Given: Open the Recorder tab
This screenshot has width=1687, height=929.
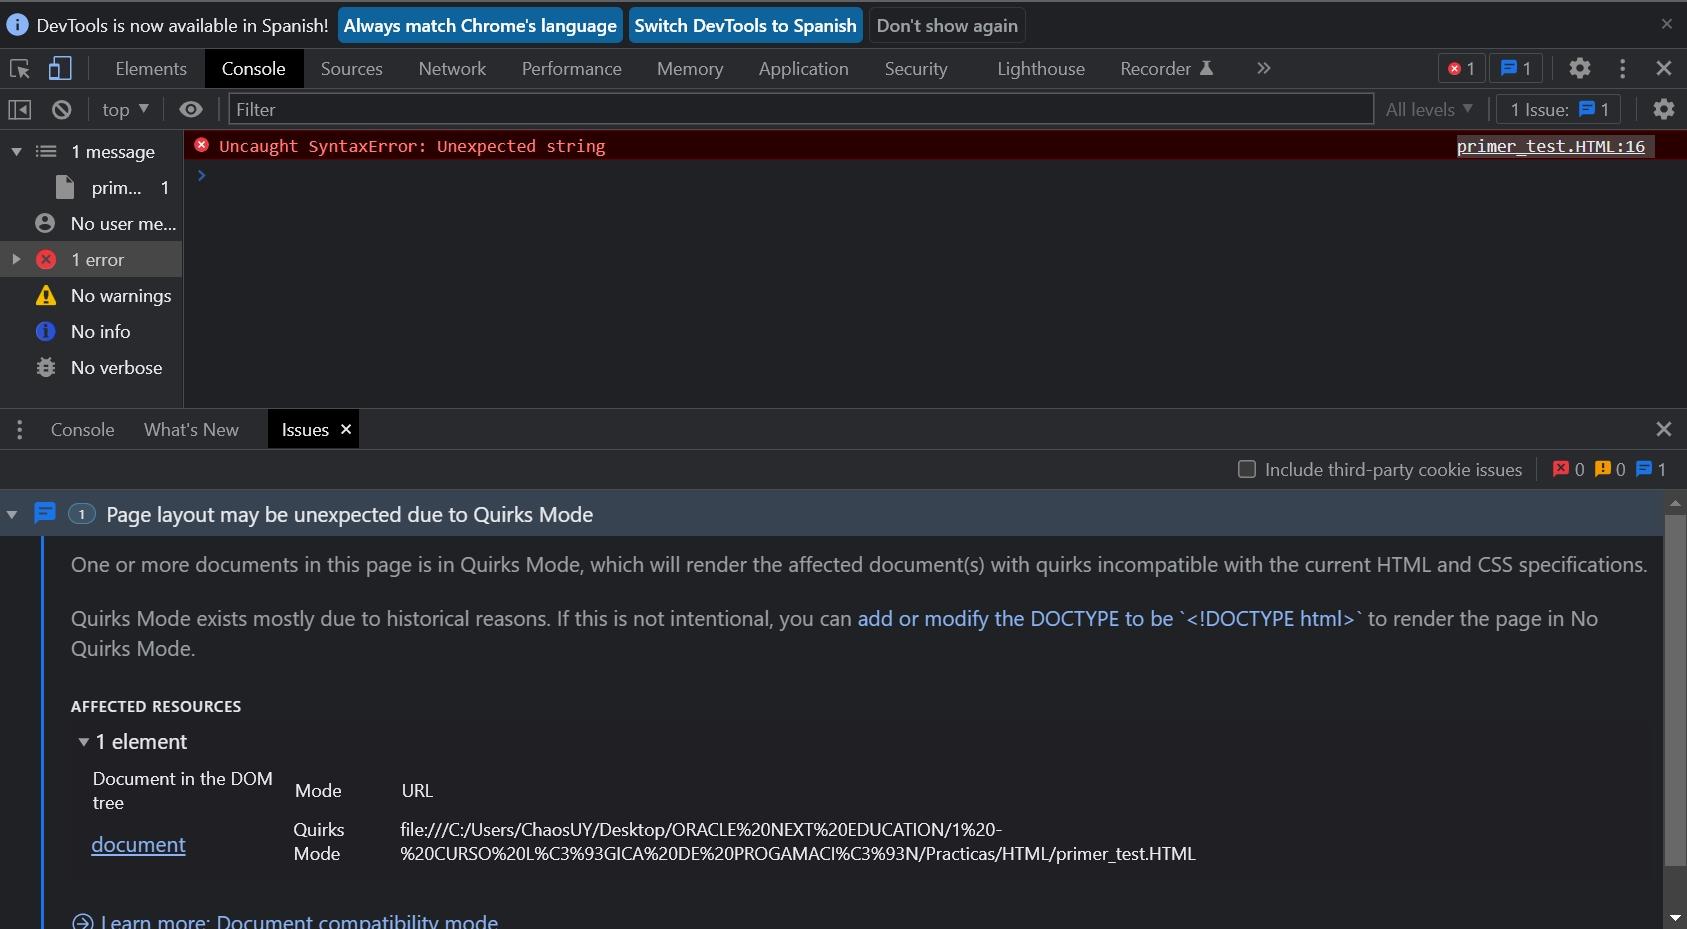Looking at the screenshot, I should click(x=1166, y=68).
